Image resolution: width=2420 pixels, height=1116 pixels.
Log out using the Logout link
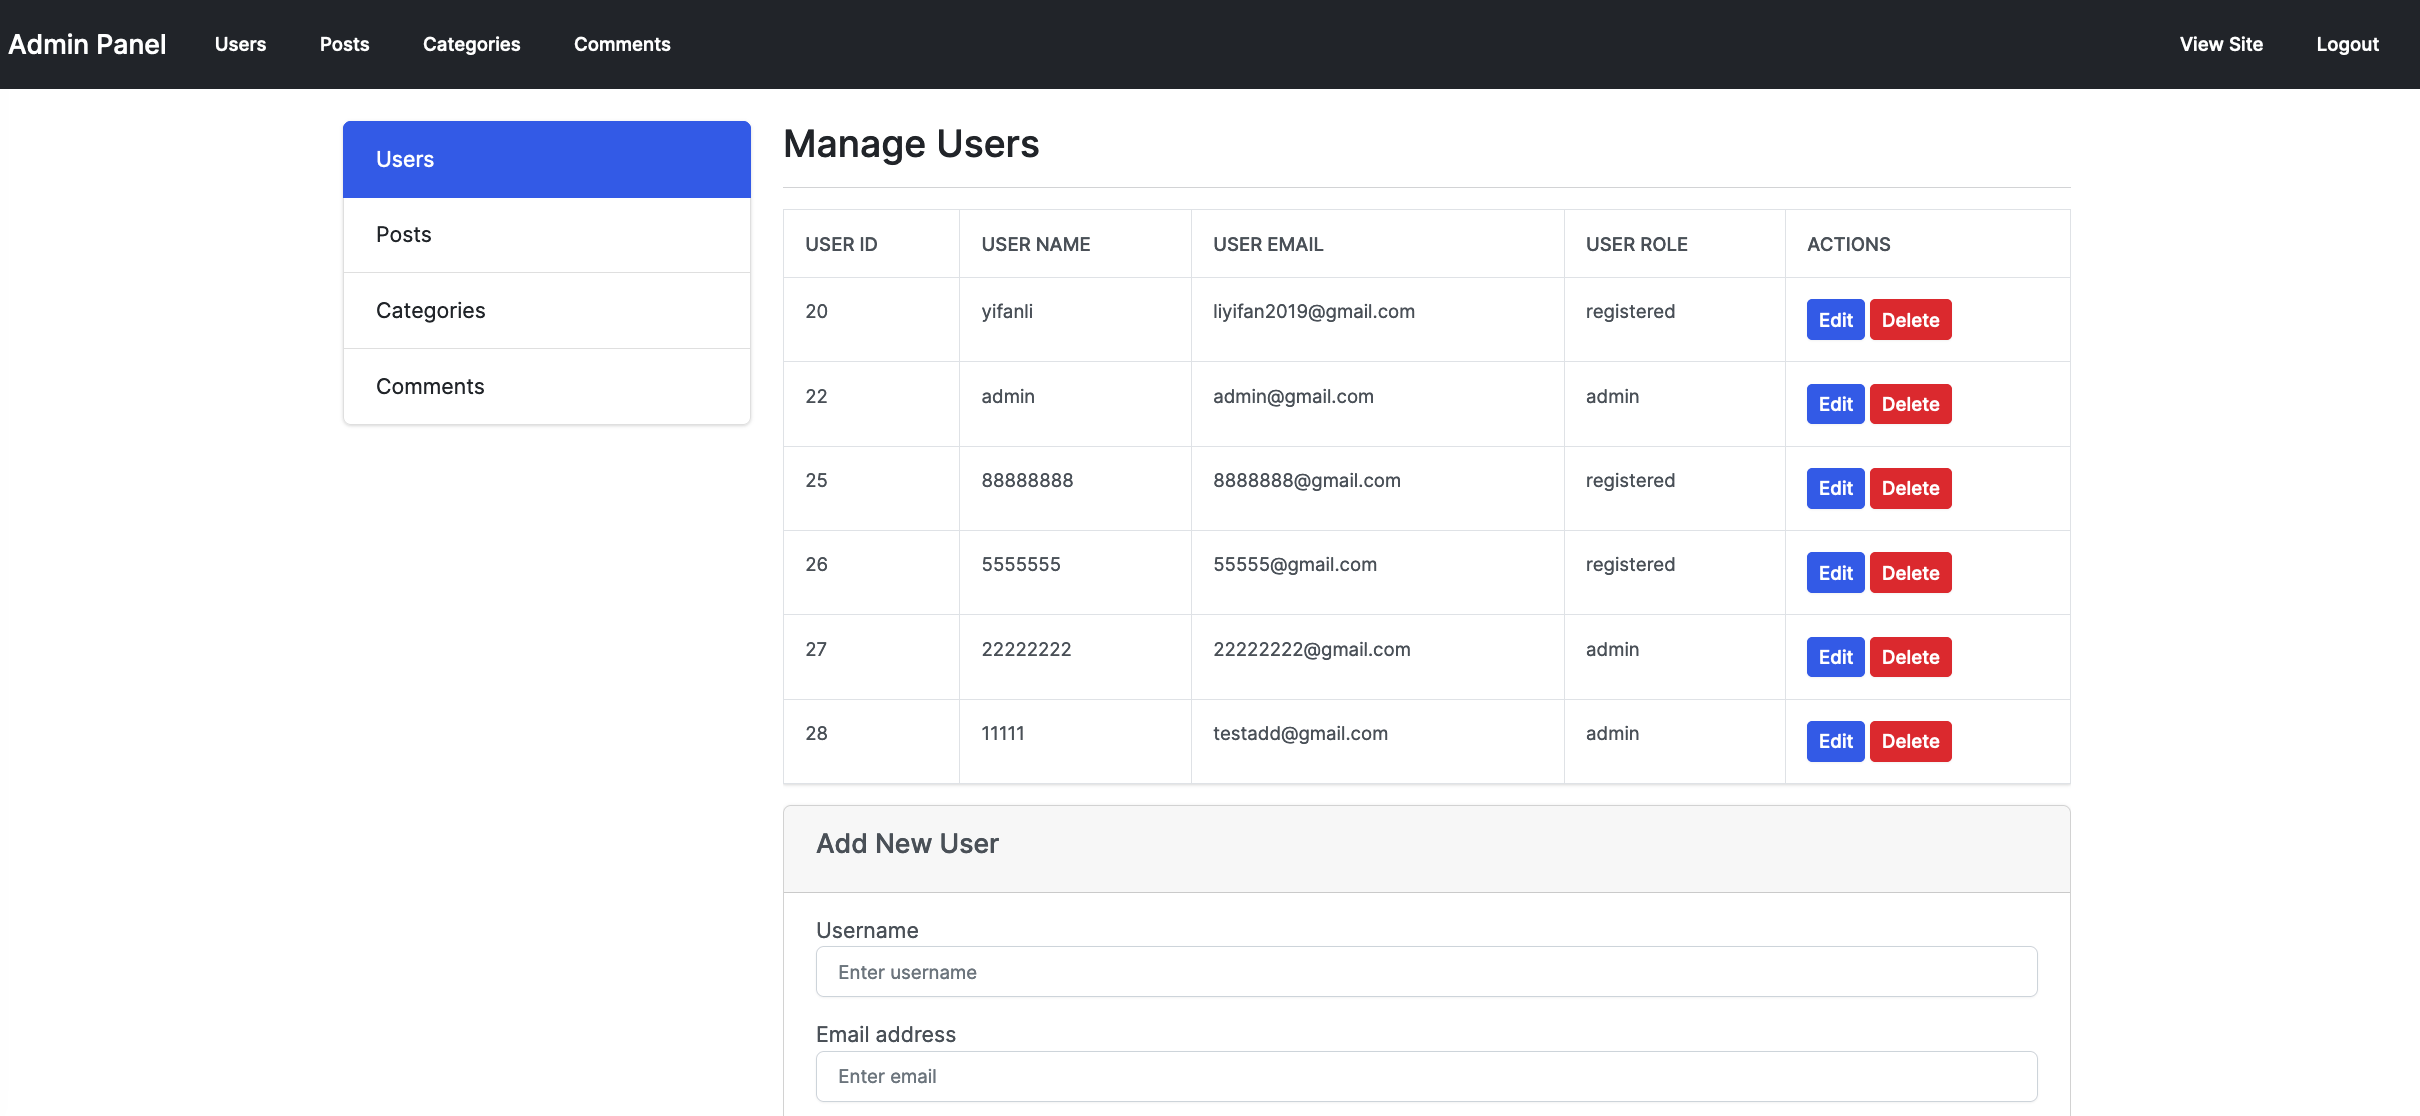(2347, 44)
